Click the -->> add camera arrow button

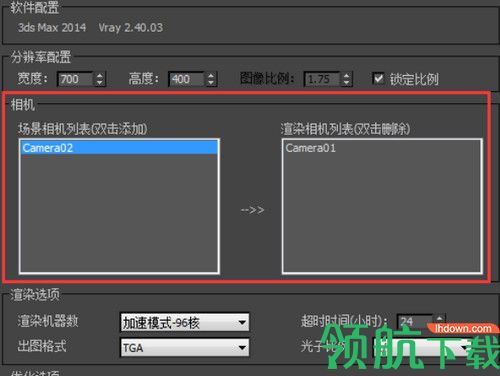pyautogui.click(x=252, y=210)
